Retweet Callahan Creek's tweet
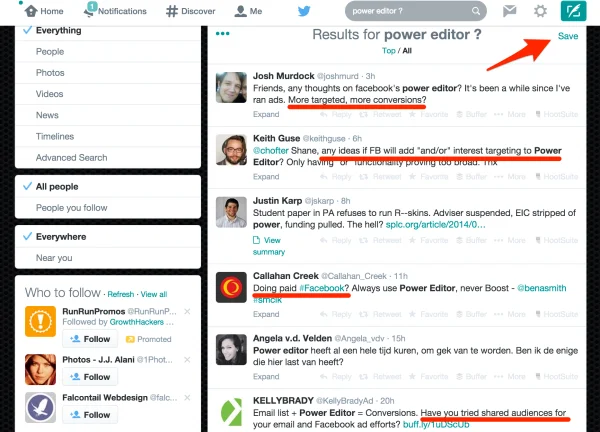Screen dimensions: 600x432 (380, 314)
